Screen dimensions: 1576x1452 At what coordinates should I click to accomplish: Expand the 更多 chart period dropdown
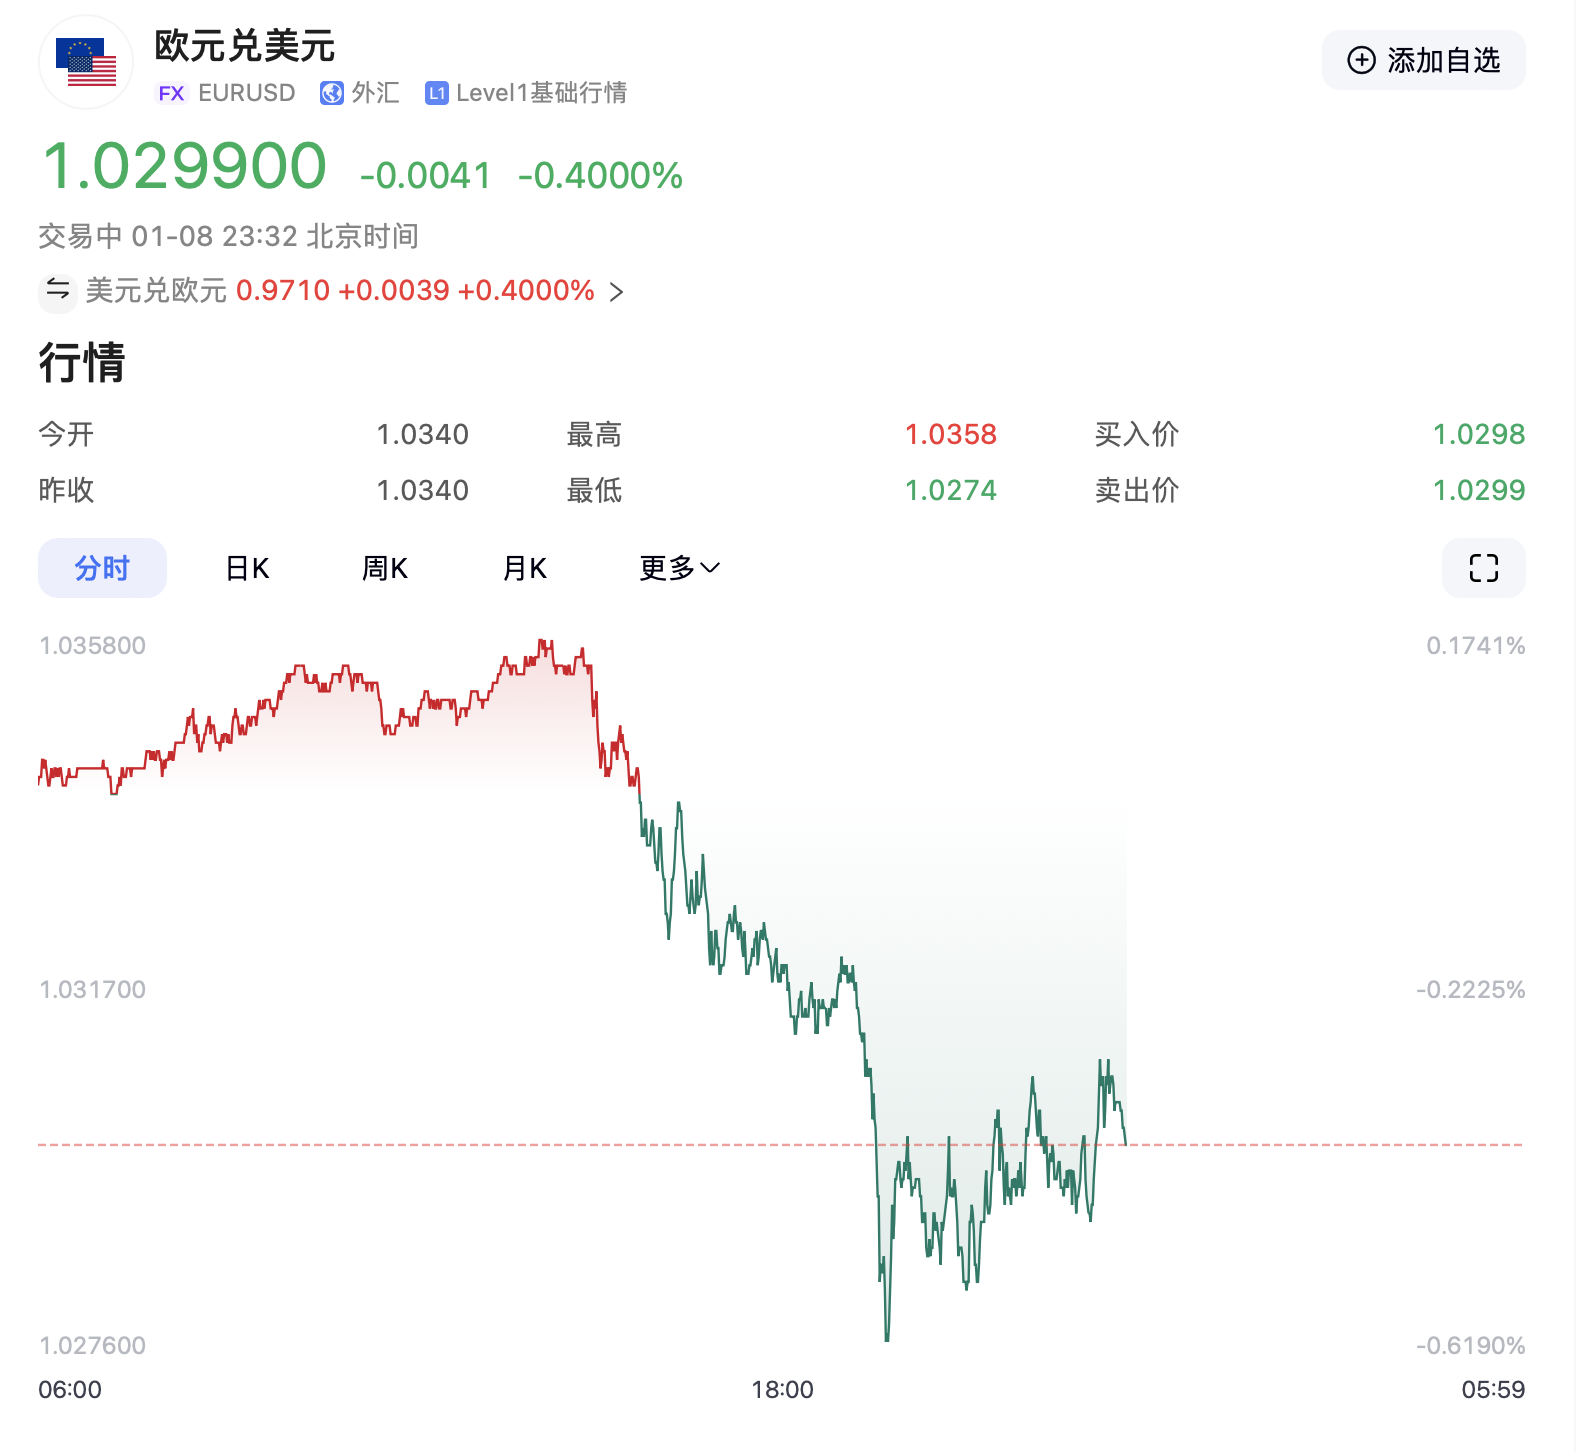(x=679, y=568)
